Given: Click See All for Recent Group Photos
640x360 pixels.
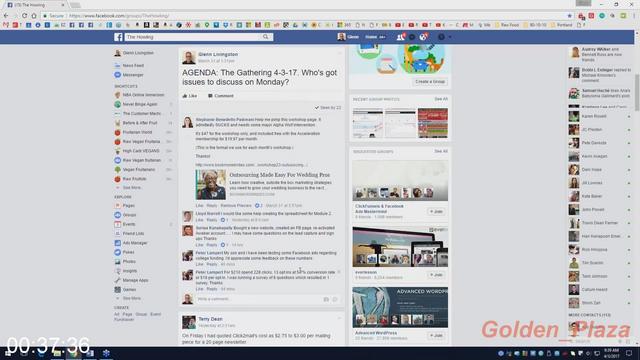Looking at the screenshot, I should [x=441, y=99].
